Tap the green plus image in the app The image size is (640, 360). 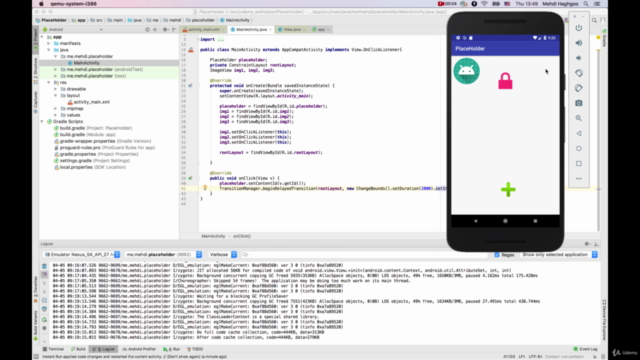[x=508, y=189]
